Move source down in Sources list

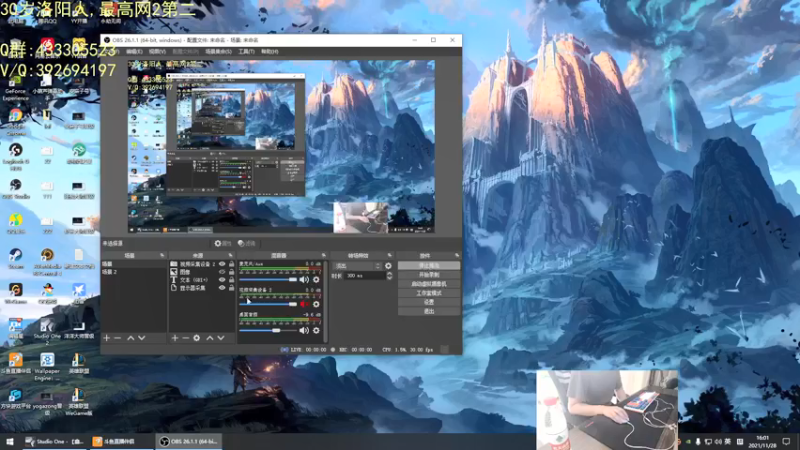coord(221,338)
